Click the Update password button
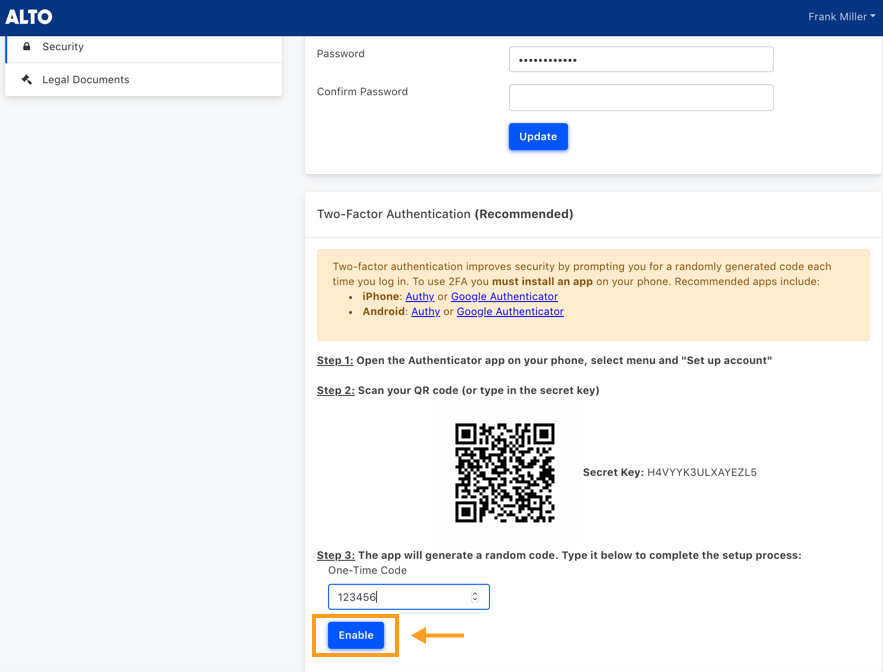The height and width of the screenshot is (672, 883). click(x=538, y=136)
